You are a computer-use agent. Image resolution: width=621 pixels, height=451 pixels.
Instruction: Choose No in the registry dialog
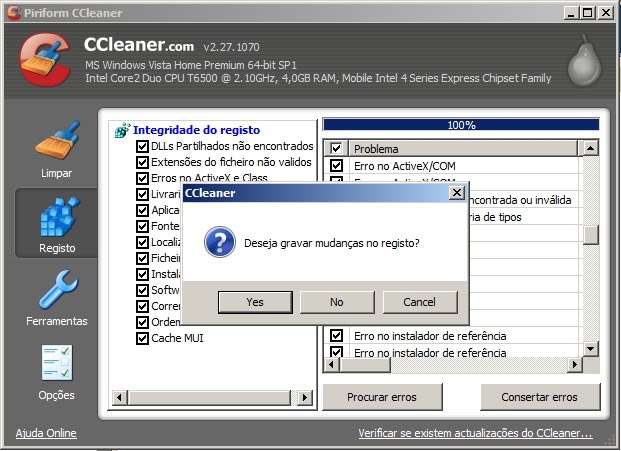(x=337, y=302)
